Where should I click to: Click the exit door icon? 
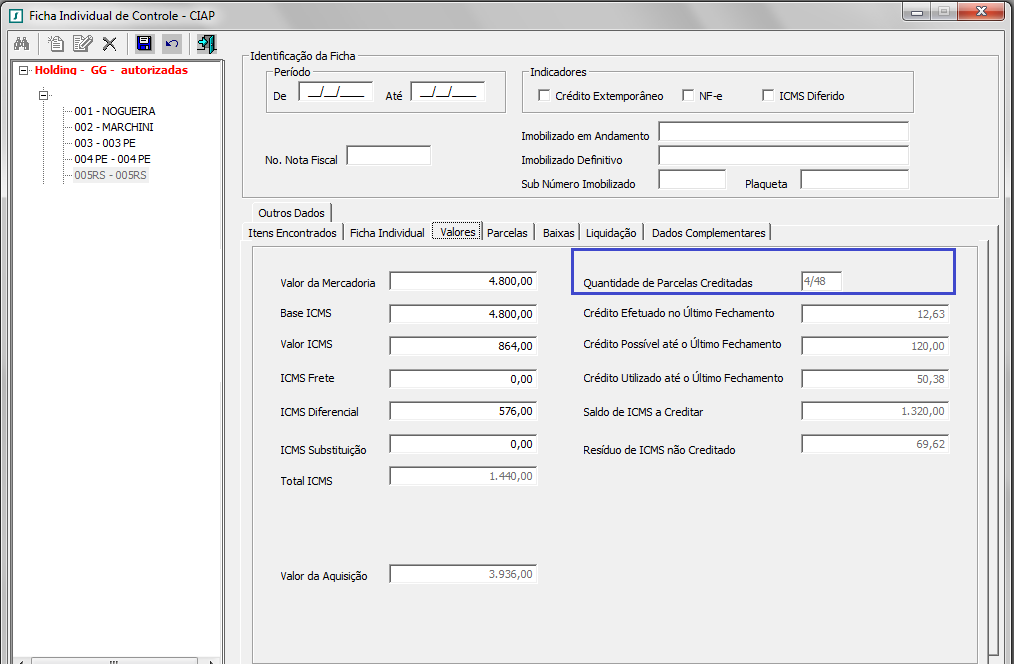[207, 44]
